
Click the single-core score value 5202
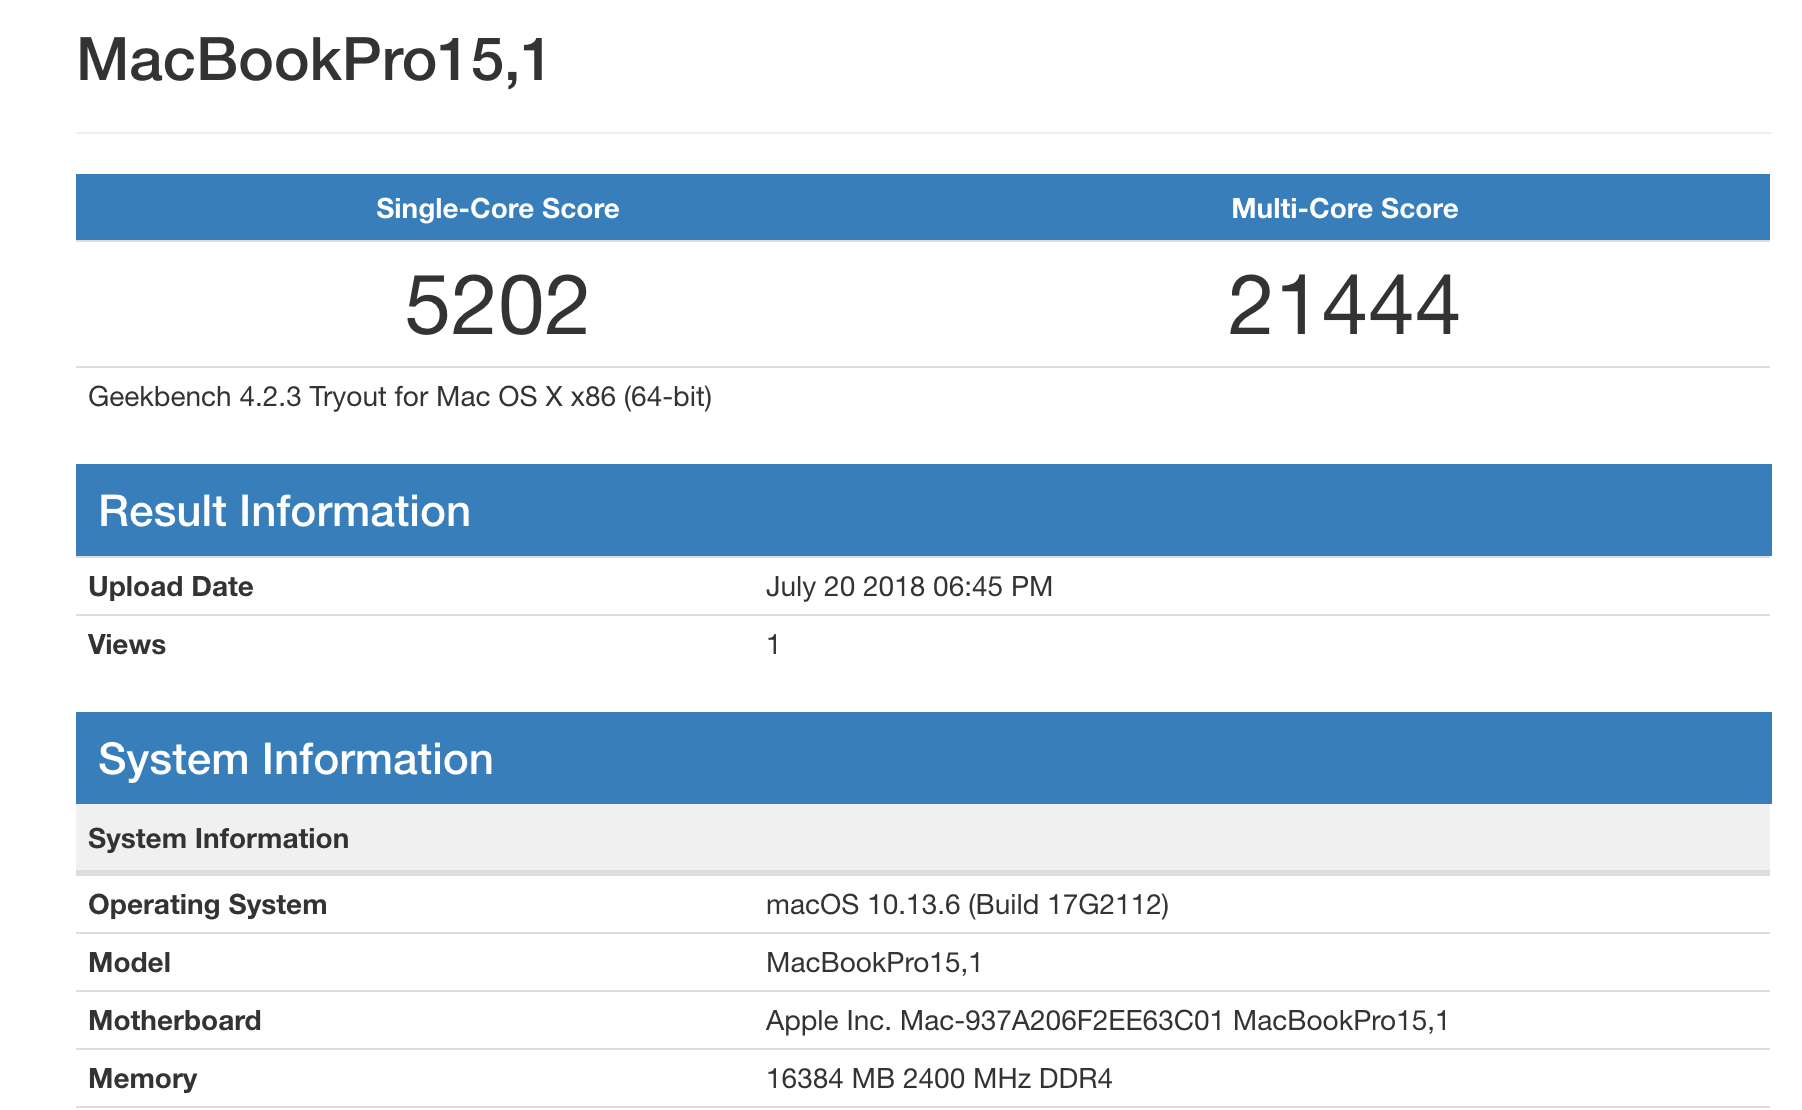pos(497,305)
